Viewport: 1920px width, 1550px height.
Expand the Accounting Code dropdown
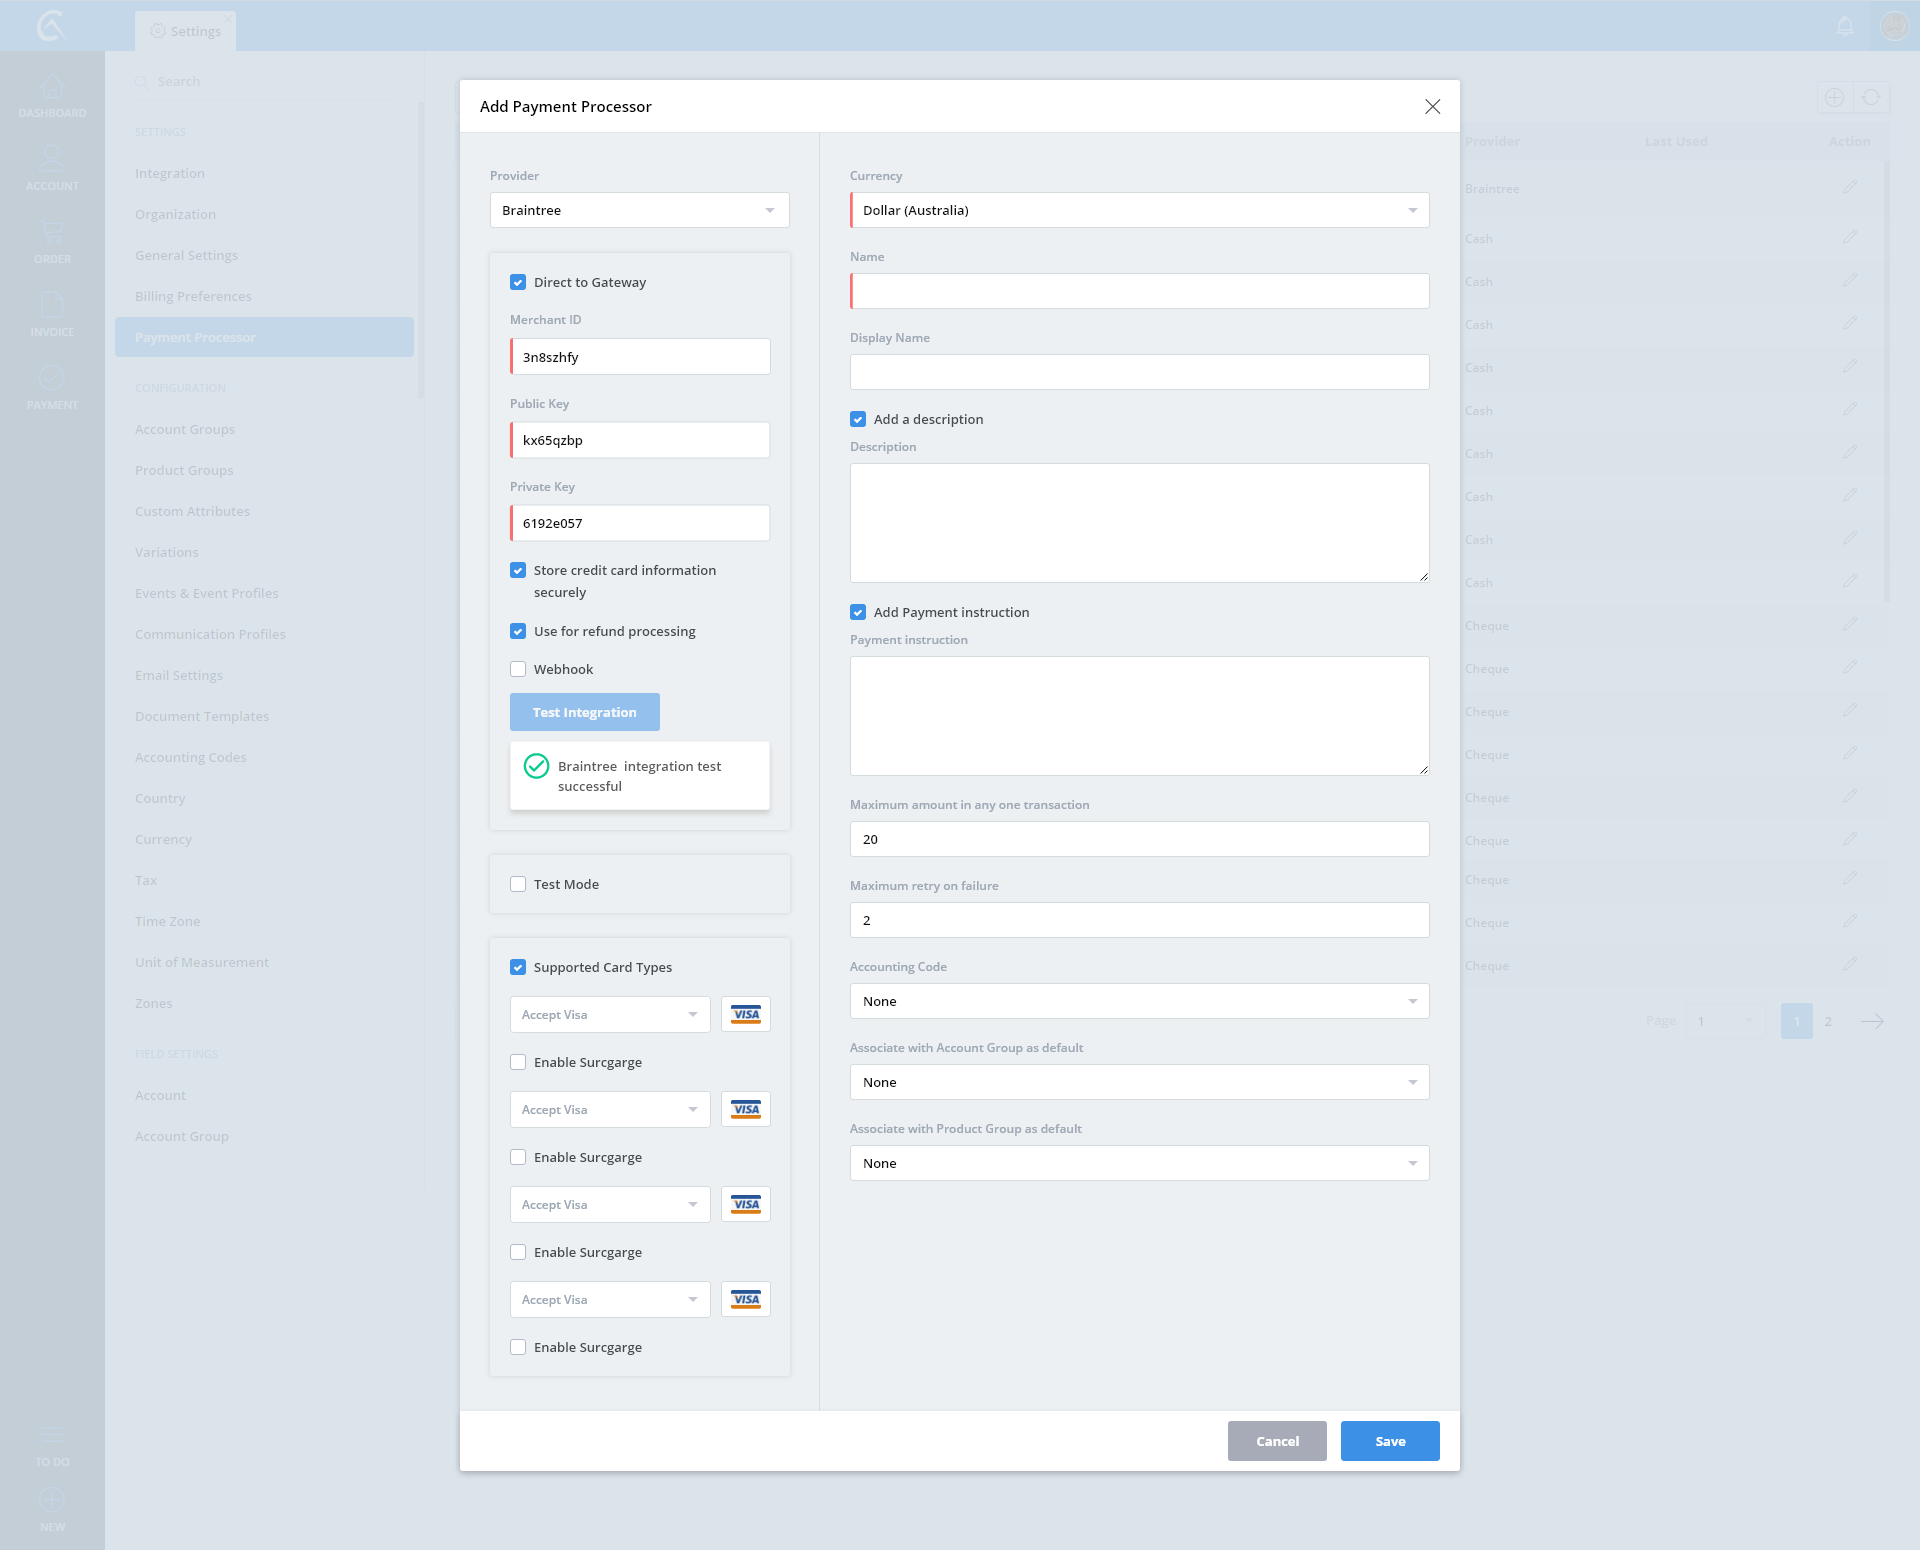pyautogui.click(x=1139, y=1001)
